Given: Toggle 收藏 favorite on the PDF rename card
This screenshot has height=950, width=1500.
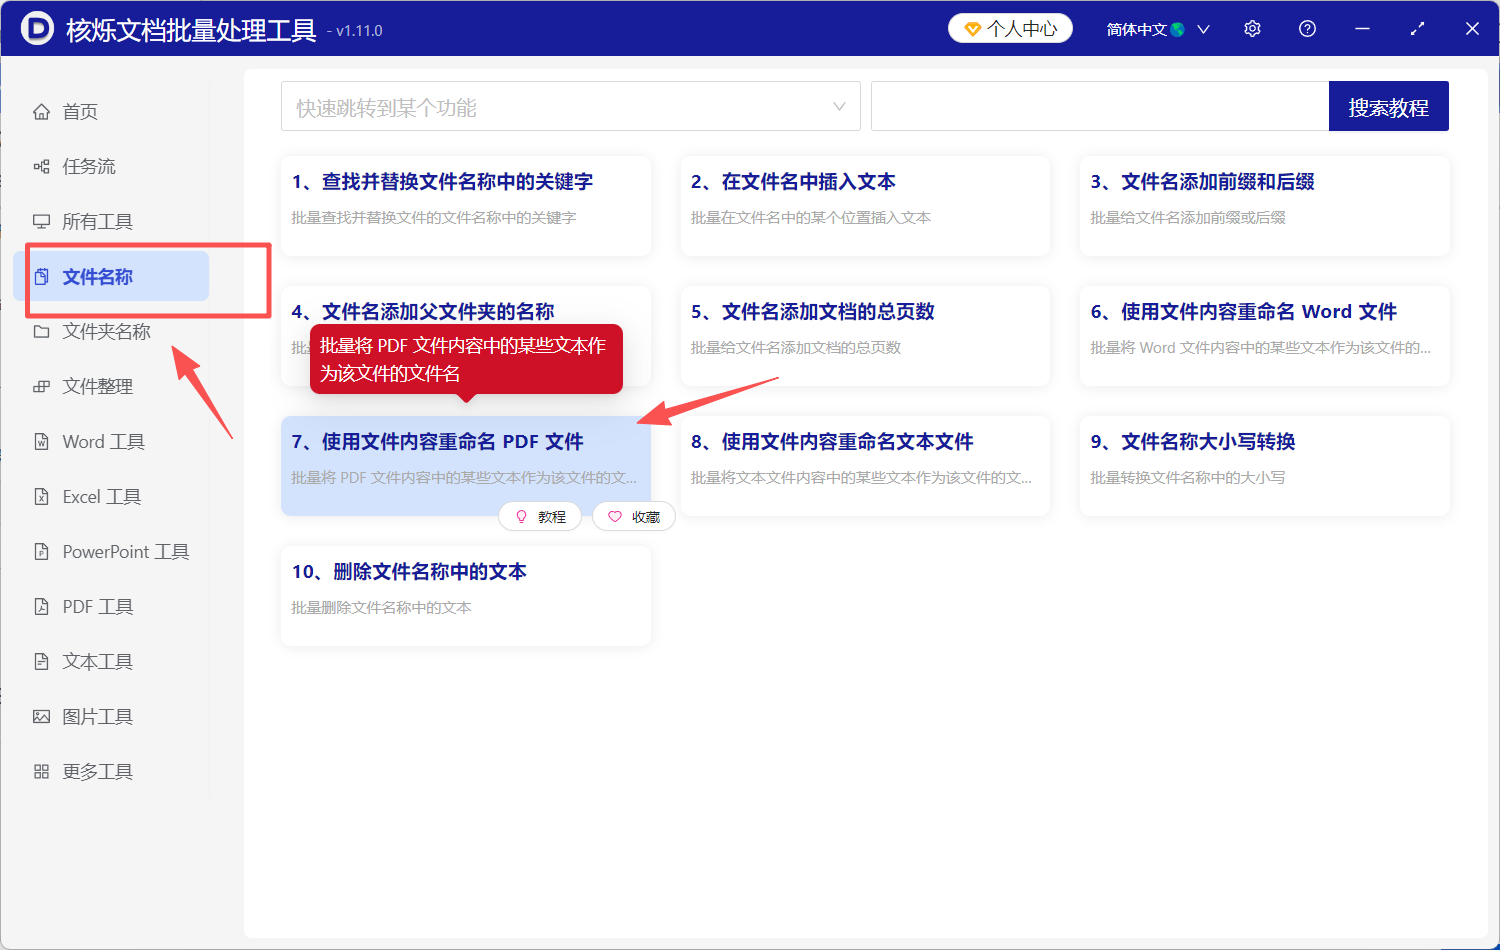Looking at the screenshot, I should tap(633, 516).
